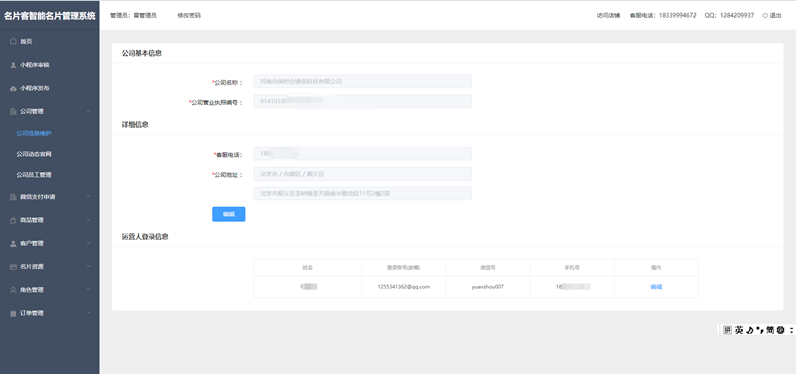Switch IME language via the 英 icon

click(x=739, y=330)
